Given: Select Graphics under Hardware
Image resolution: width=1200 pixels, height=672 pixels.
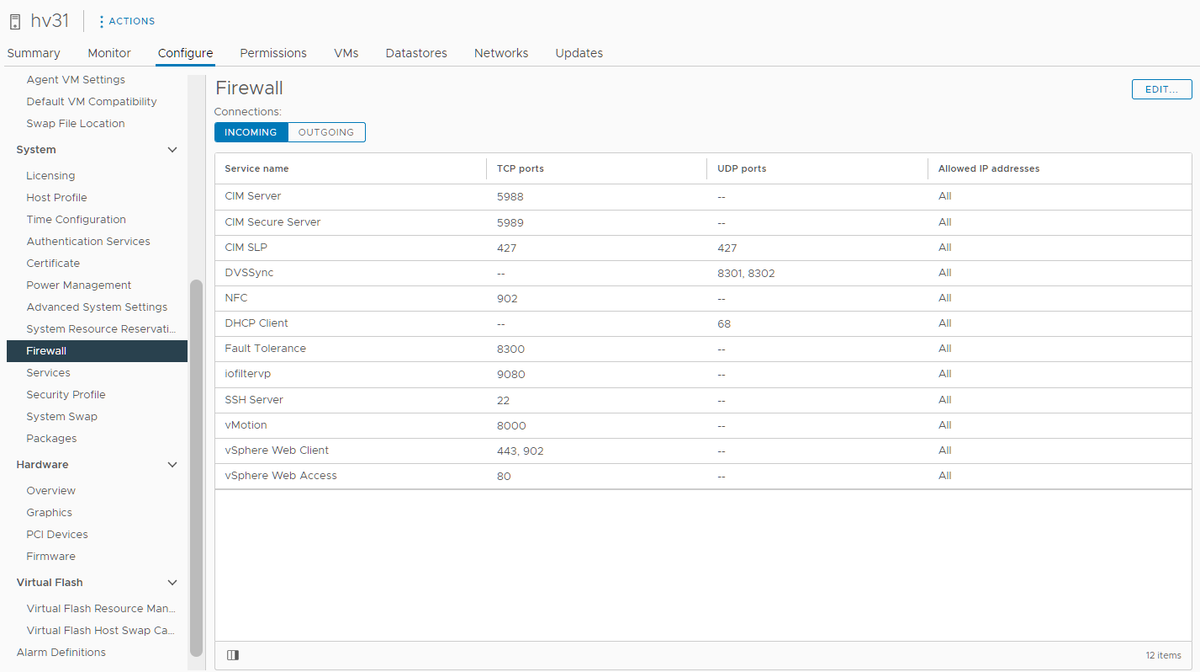Looking at the screenshot, I should click(x=49, y=513).
